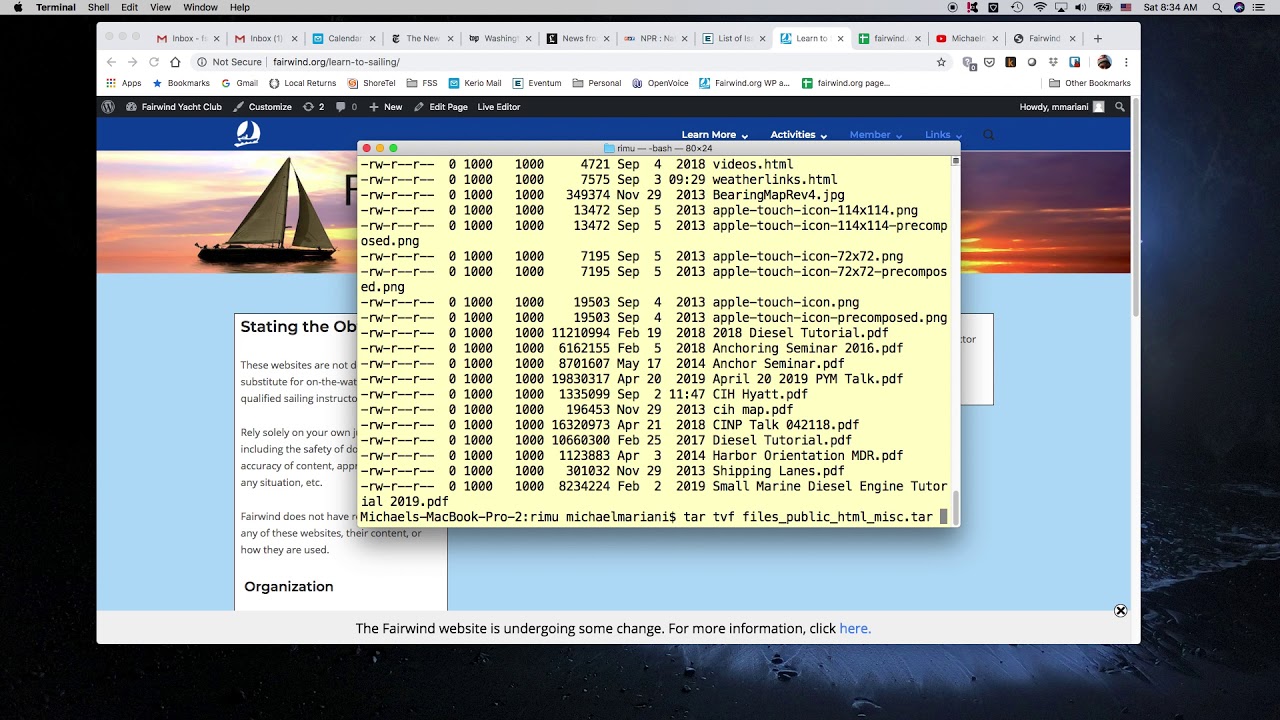Open the Gmail bookmark
1280x720 pixels.
[x=240, y=83]
